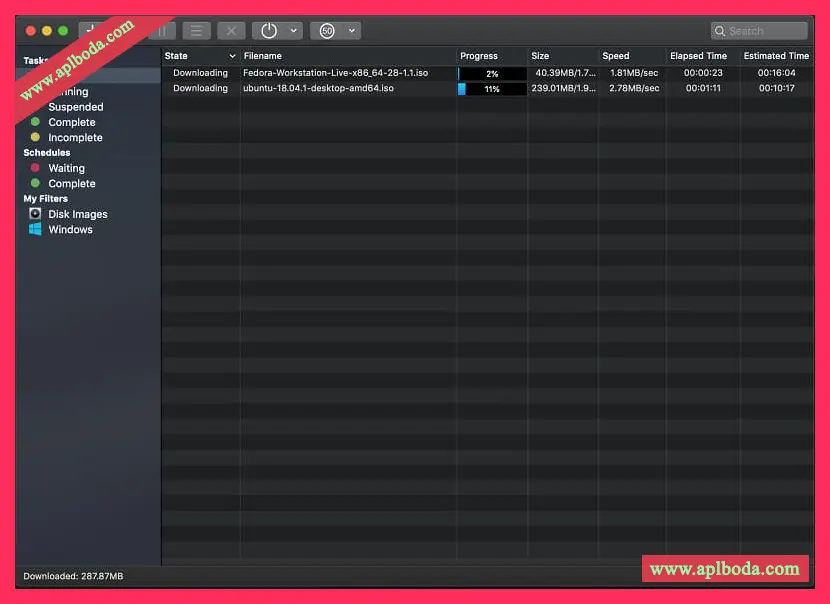Focus the Search field

click(x=759, y=31)
